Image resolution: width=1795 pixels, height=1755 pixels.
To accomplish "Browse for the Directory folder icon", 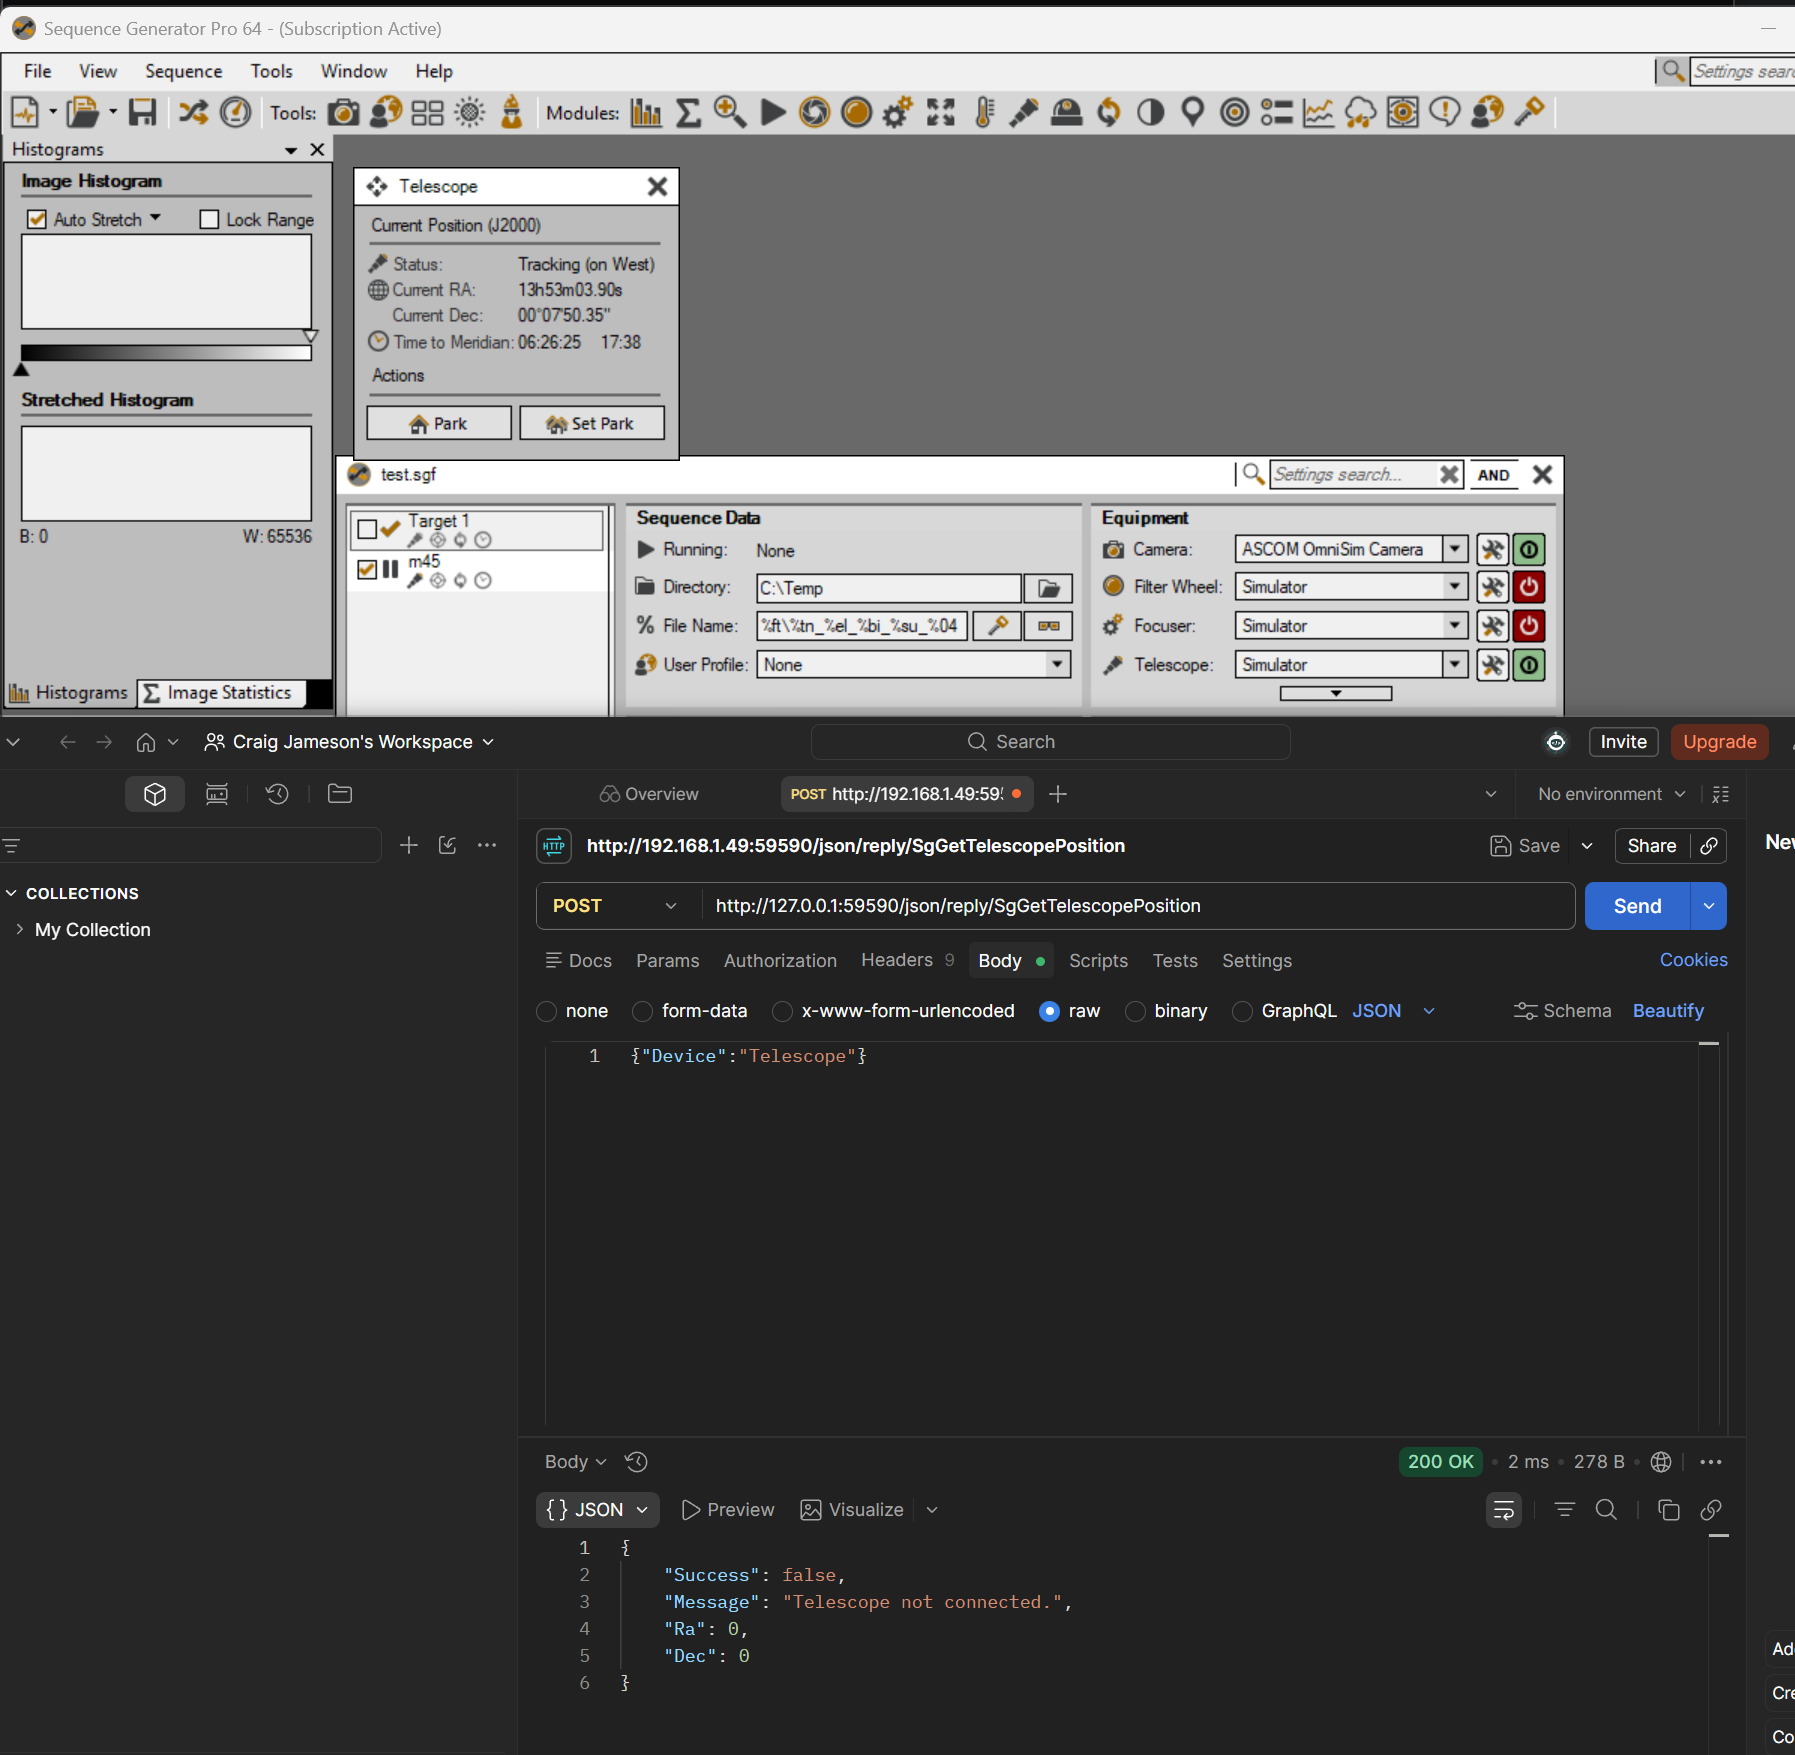I will click(1048, 588).
